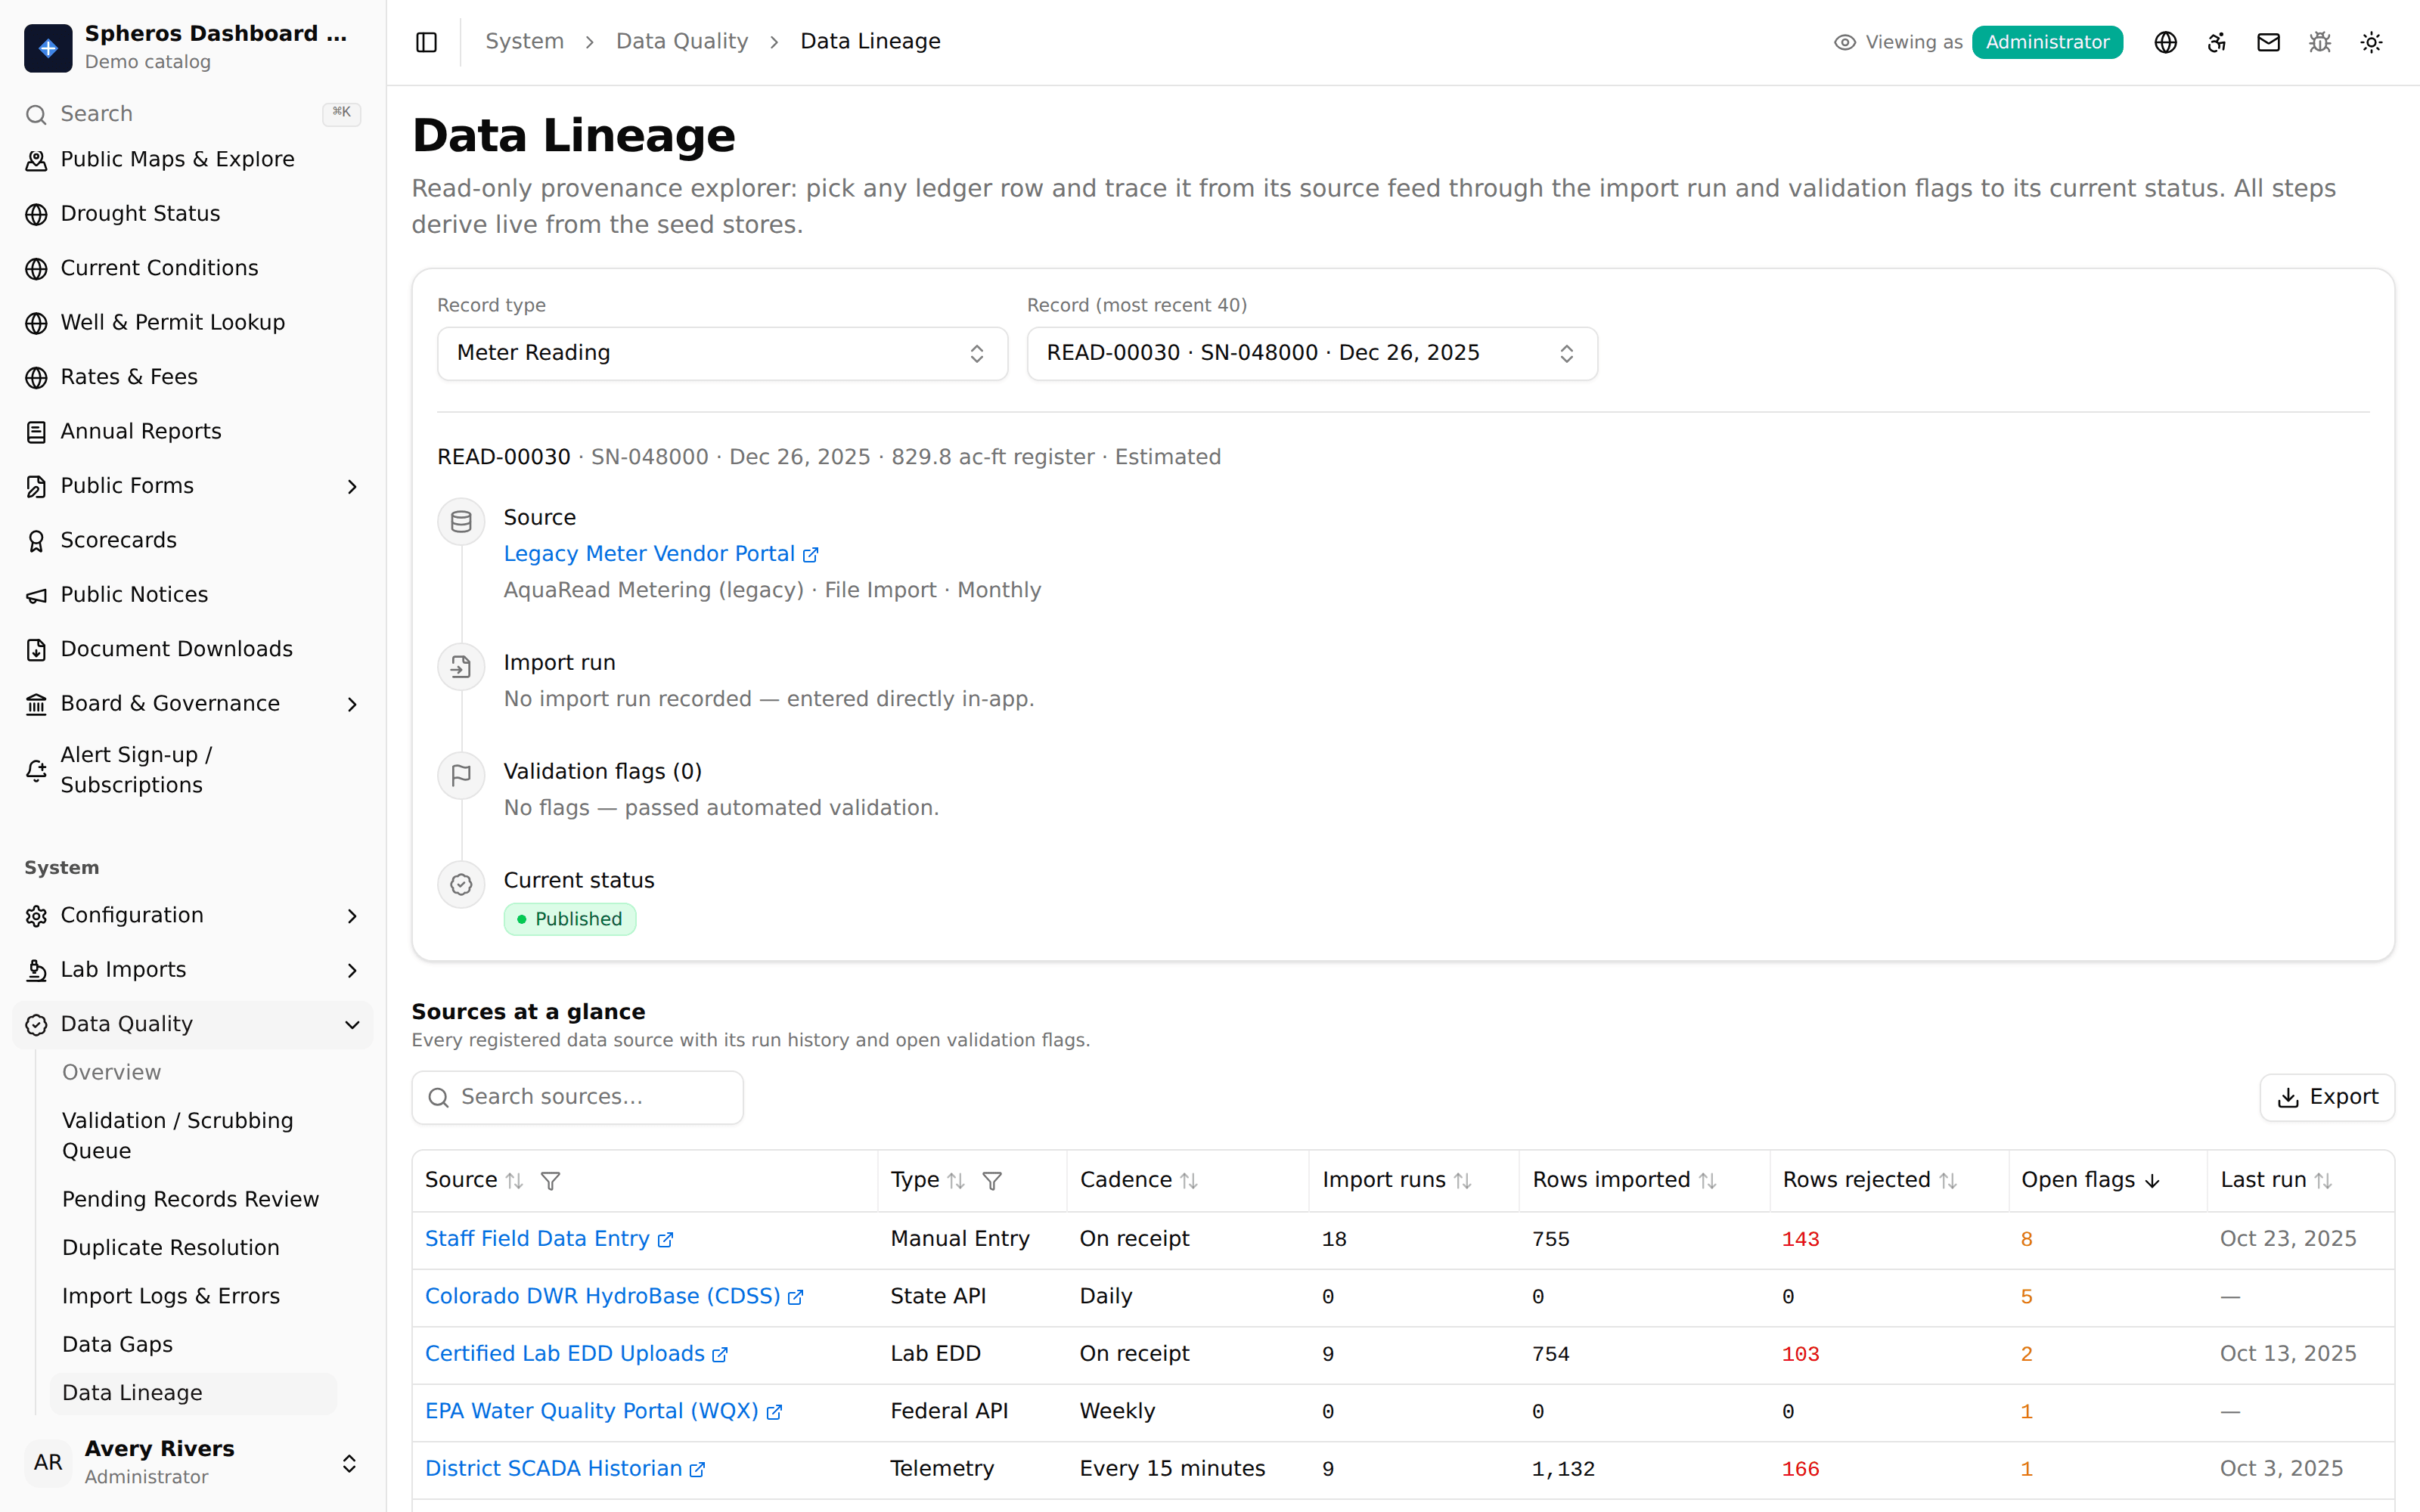2420x1512 pixels.
Task: Sort by Last run column
Action: pos(2324,1181)
